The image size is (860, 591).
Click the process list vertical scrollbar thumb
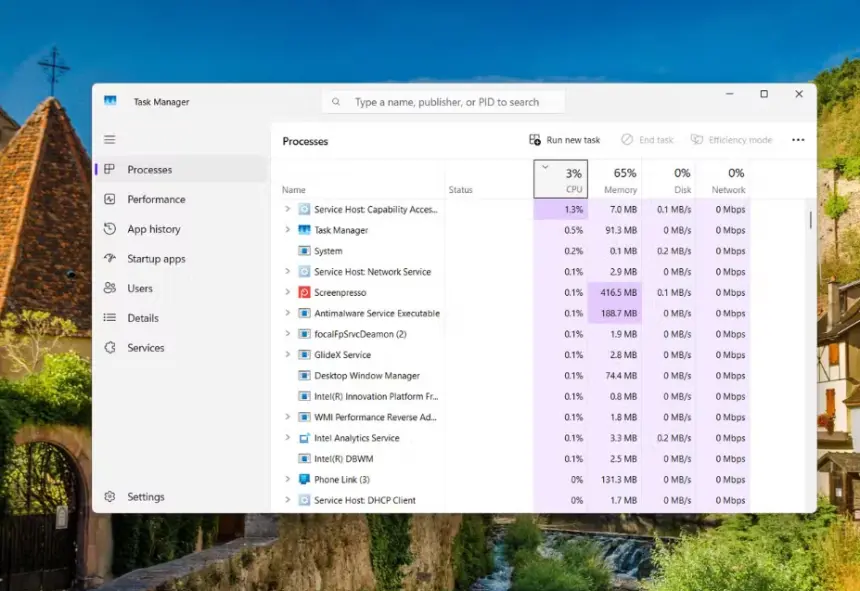point(810,220)
